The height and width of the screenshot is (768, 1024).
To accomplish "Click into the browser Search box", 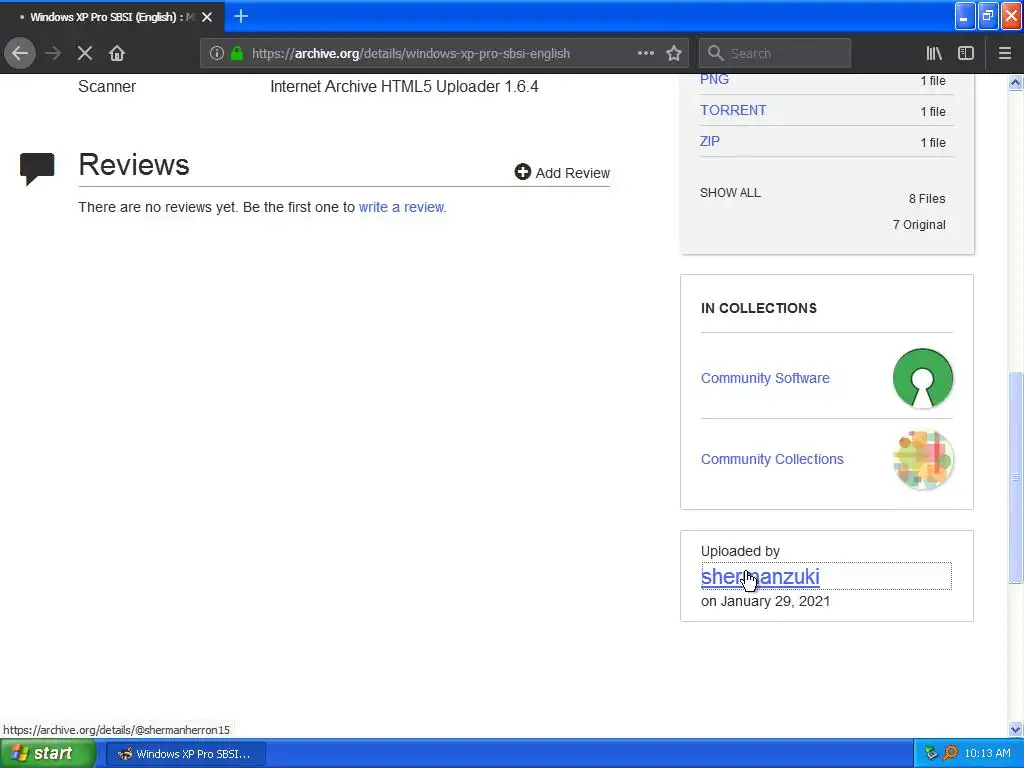I will tap(775, 54).
